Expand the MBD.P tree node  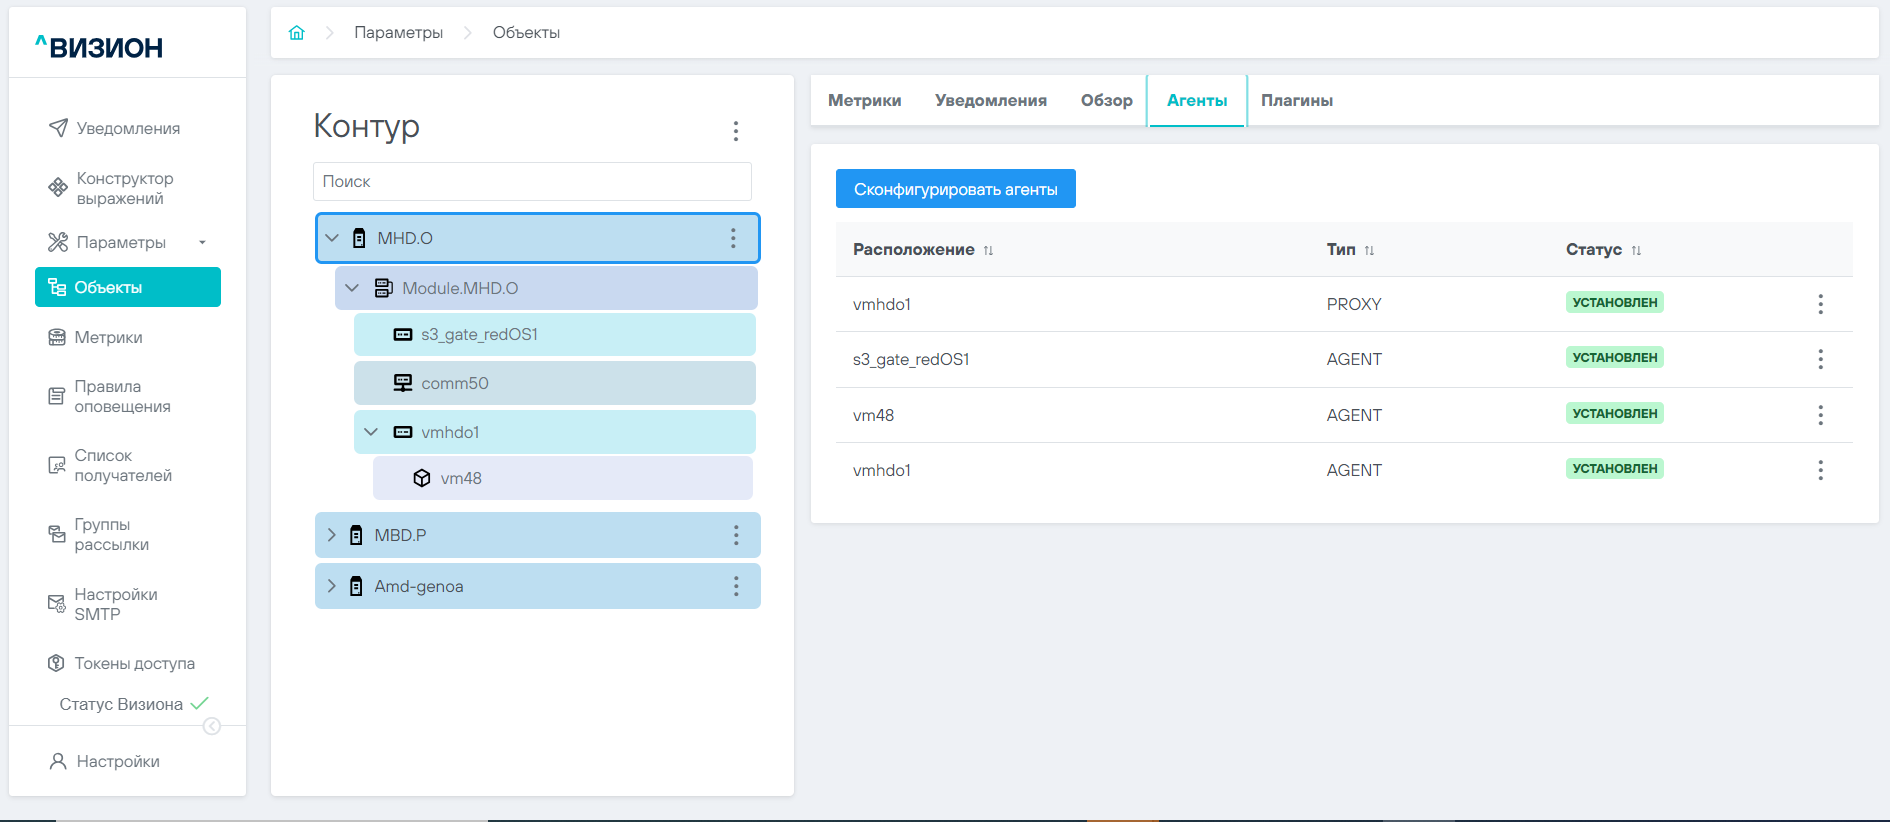coord(332,535)
